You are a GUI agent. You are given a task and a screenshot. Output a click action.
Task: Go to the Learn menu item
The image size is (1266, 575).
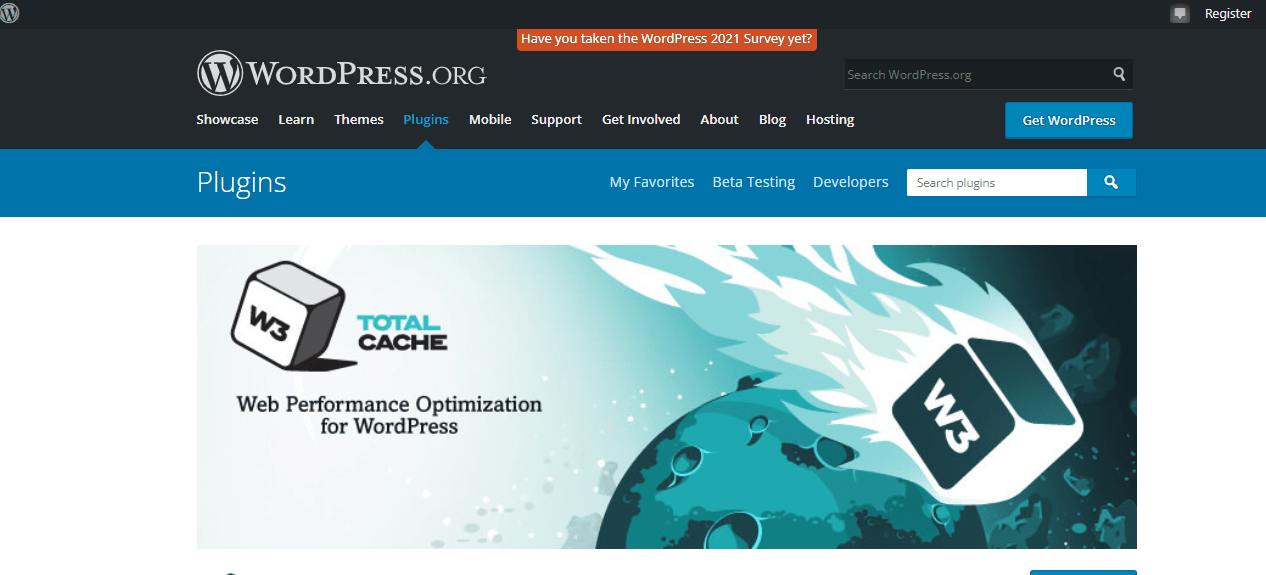click(296, 120)
